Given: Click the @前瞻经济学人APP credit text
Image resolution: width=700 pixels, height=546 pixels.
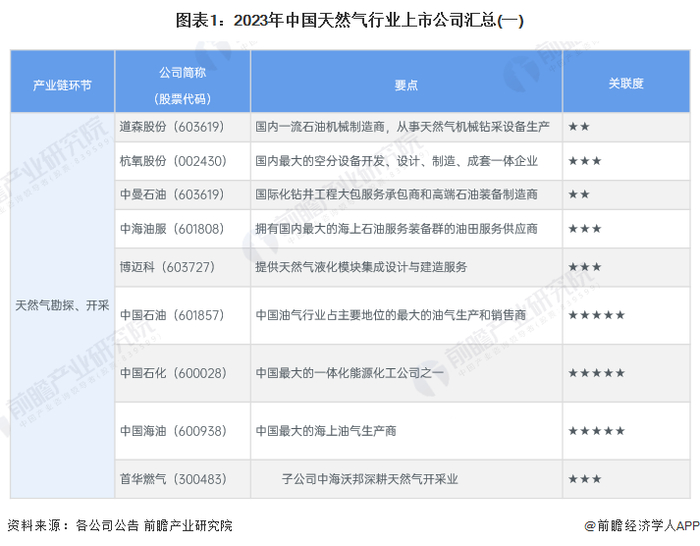Looking at the screenshot, I should [642, 525].
